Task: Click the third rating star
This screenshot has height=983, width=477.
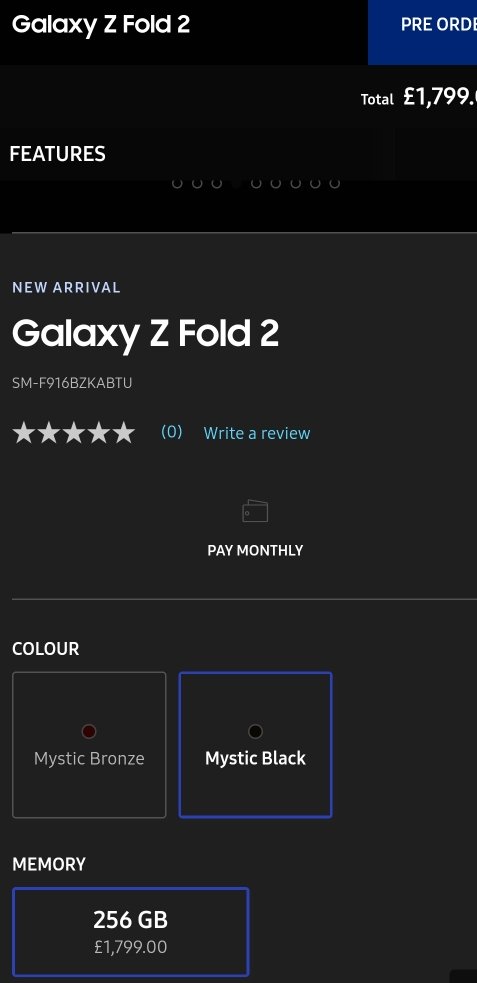Action: coord(73,433)
